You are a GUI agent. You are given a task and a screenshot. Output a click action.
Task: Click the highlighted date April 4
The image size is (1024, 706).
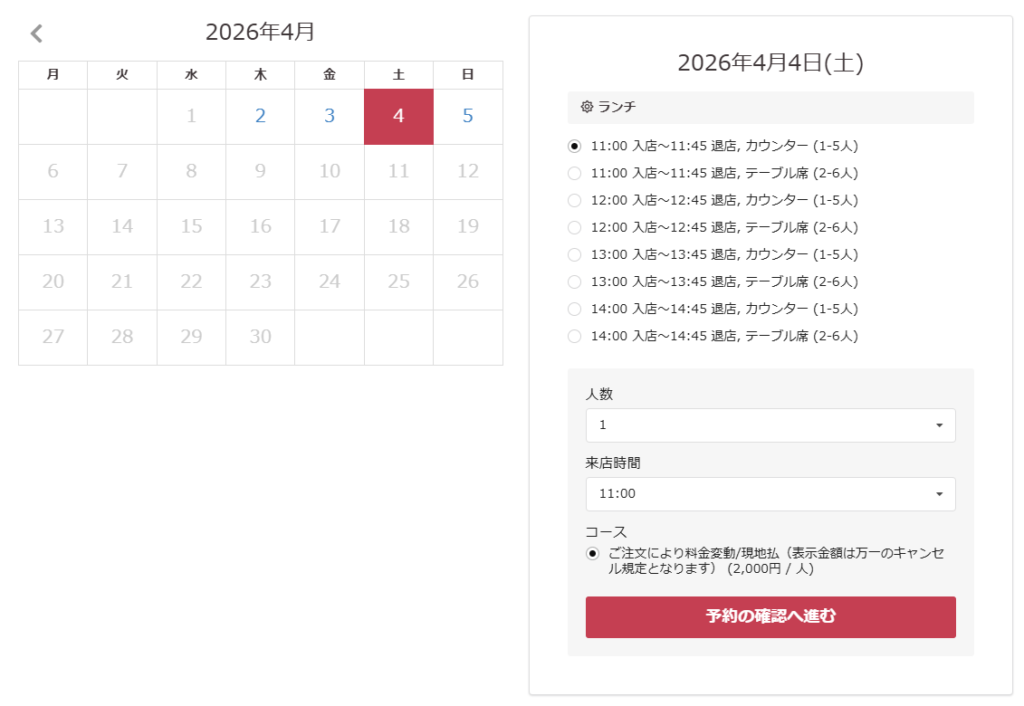398,116
